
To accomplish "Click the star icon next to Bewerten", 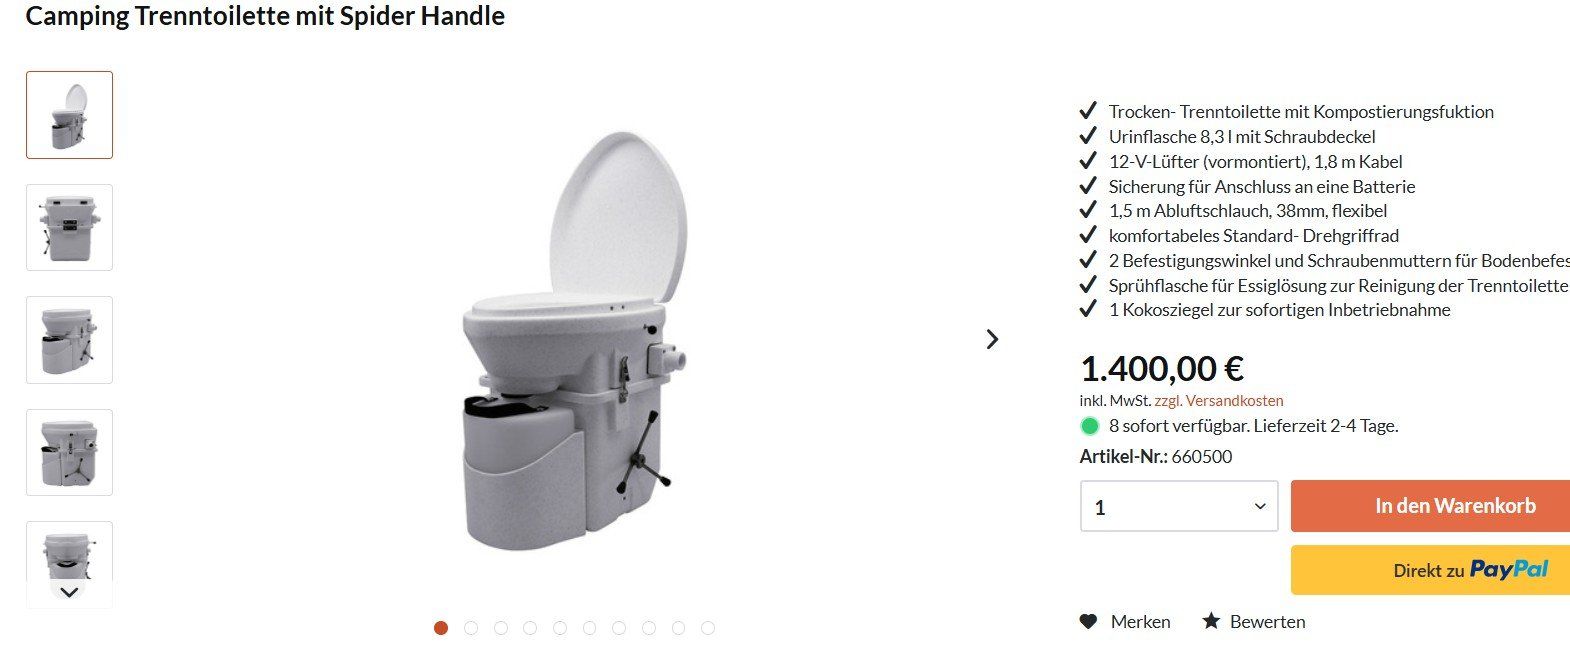I will pos(1211,621).
